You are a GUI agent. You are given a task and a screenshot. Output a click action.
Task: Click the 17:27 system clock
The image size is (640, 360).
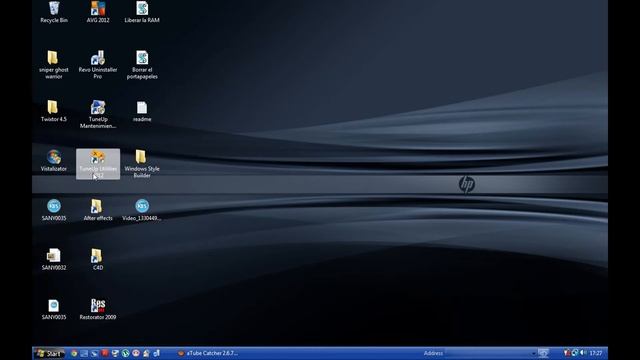pos(596,353)
